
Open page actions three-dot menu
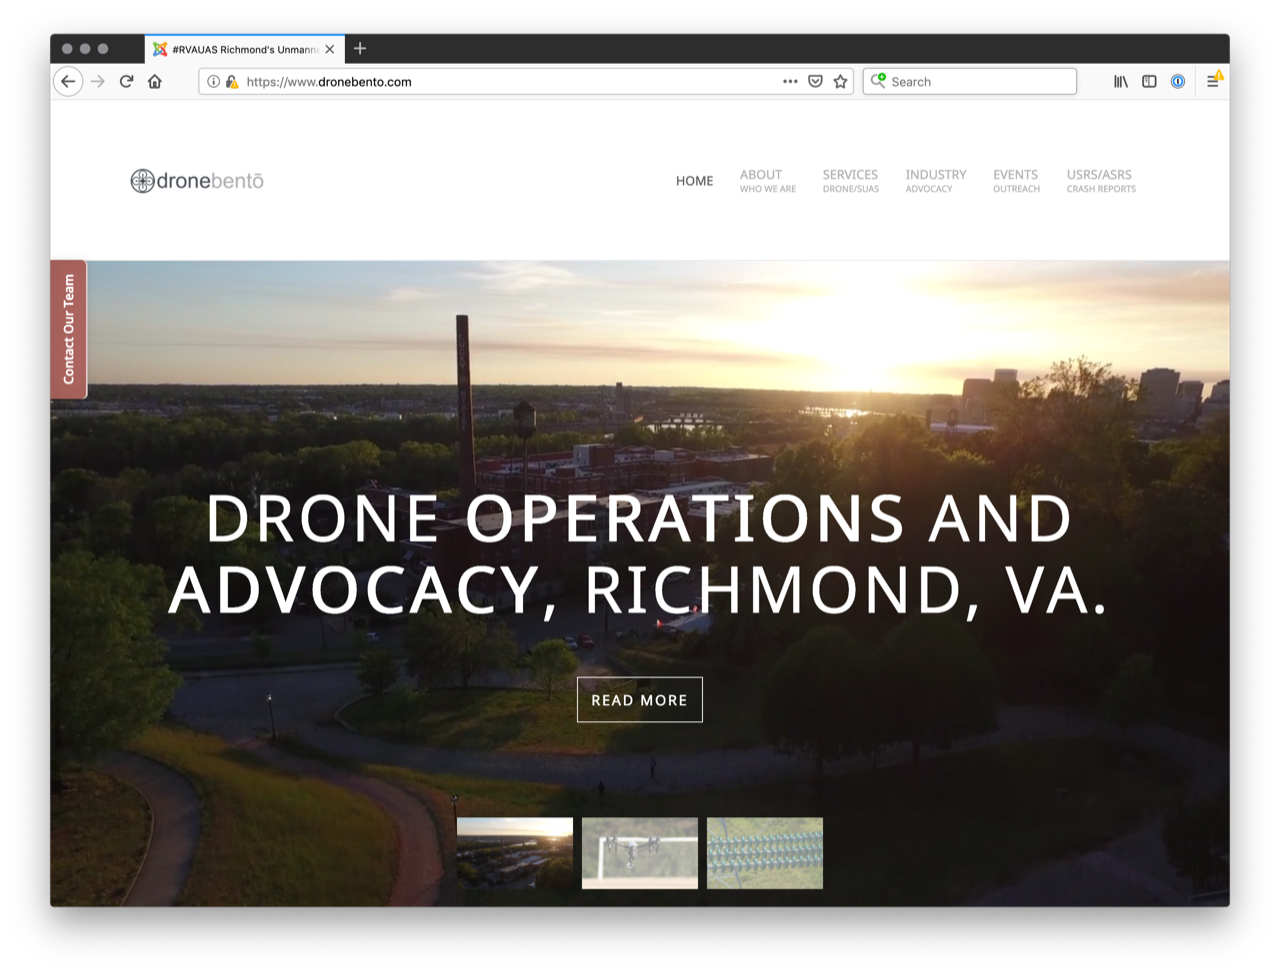pyautogui.click(x=790, y=82)
